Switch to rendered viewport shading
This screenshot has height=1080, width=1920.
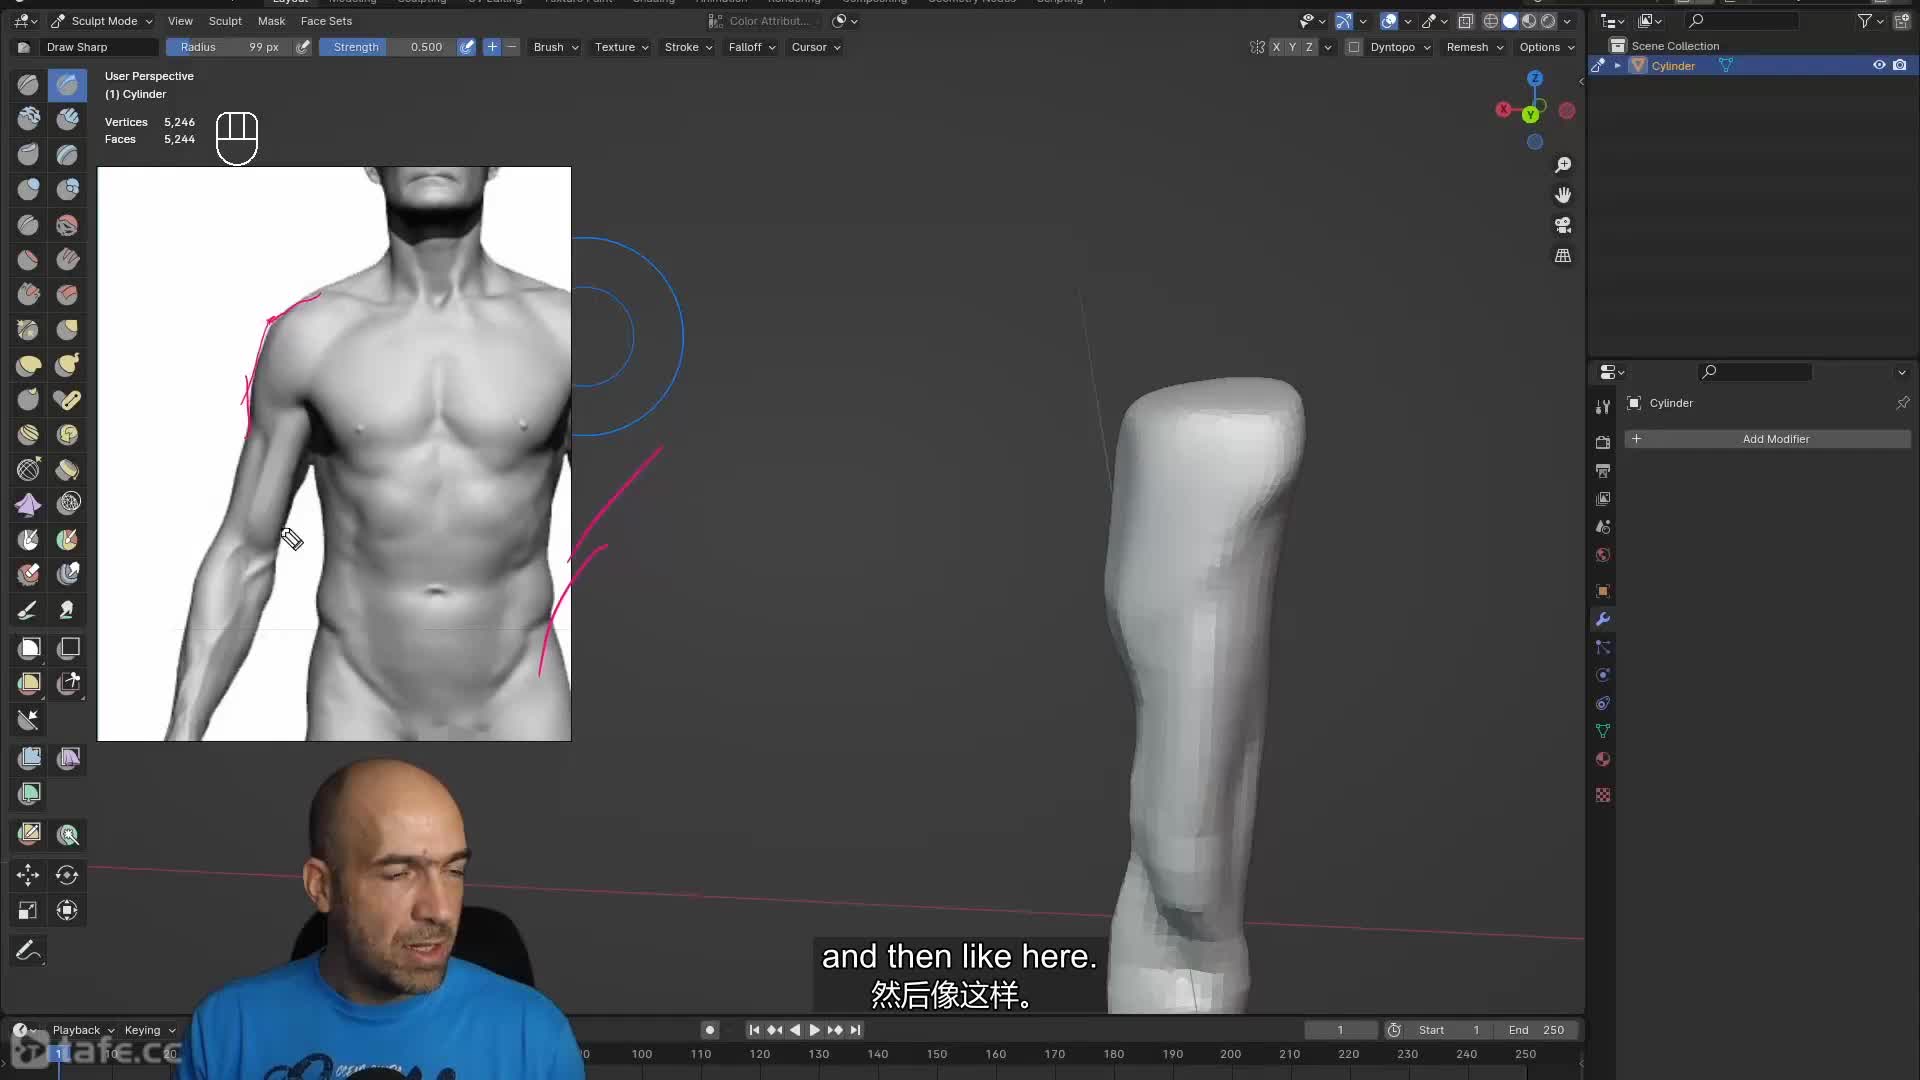coord(1548,21)
